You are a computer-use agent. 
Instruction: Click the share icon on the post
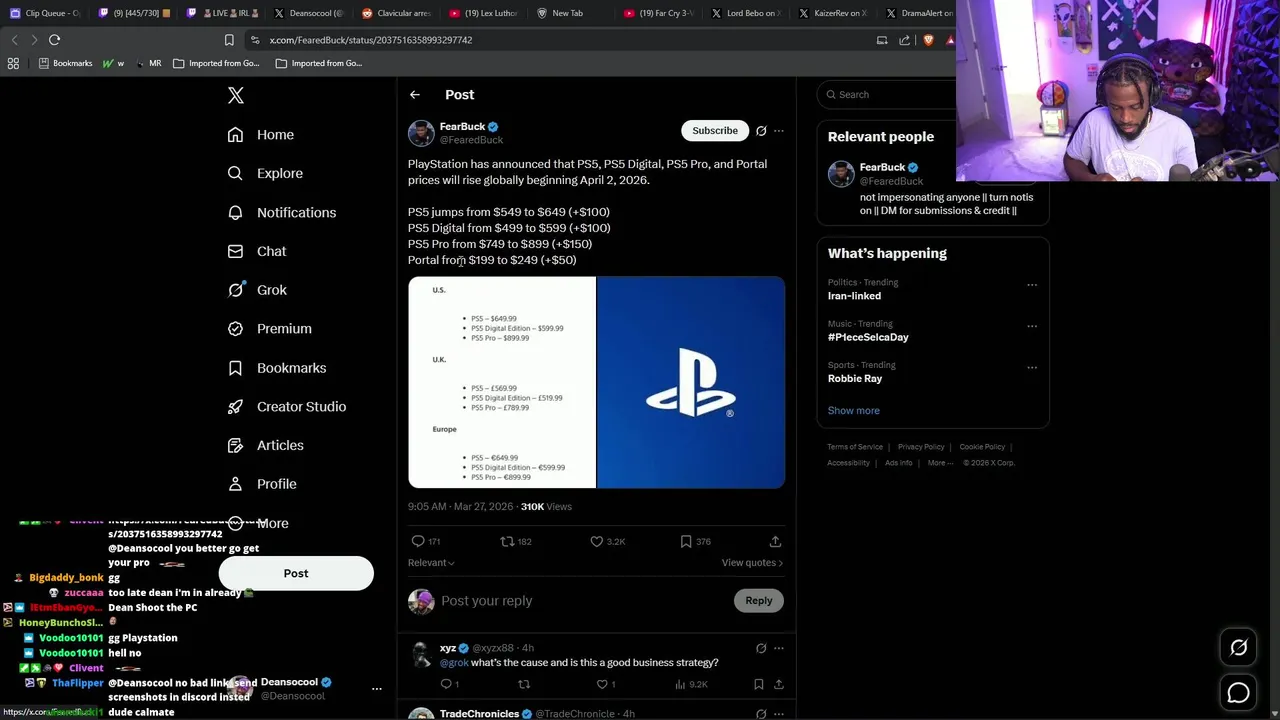775,541
